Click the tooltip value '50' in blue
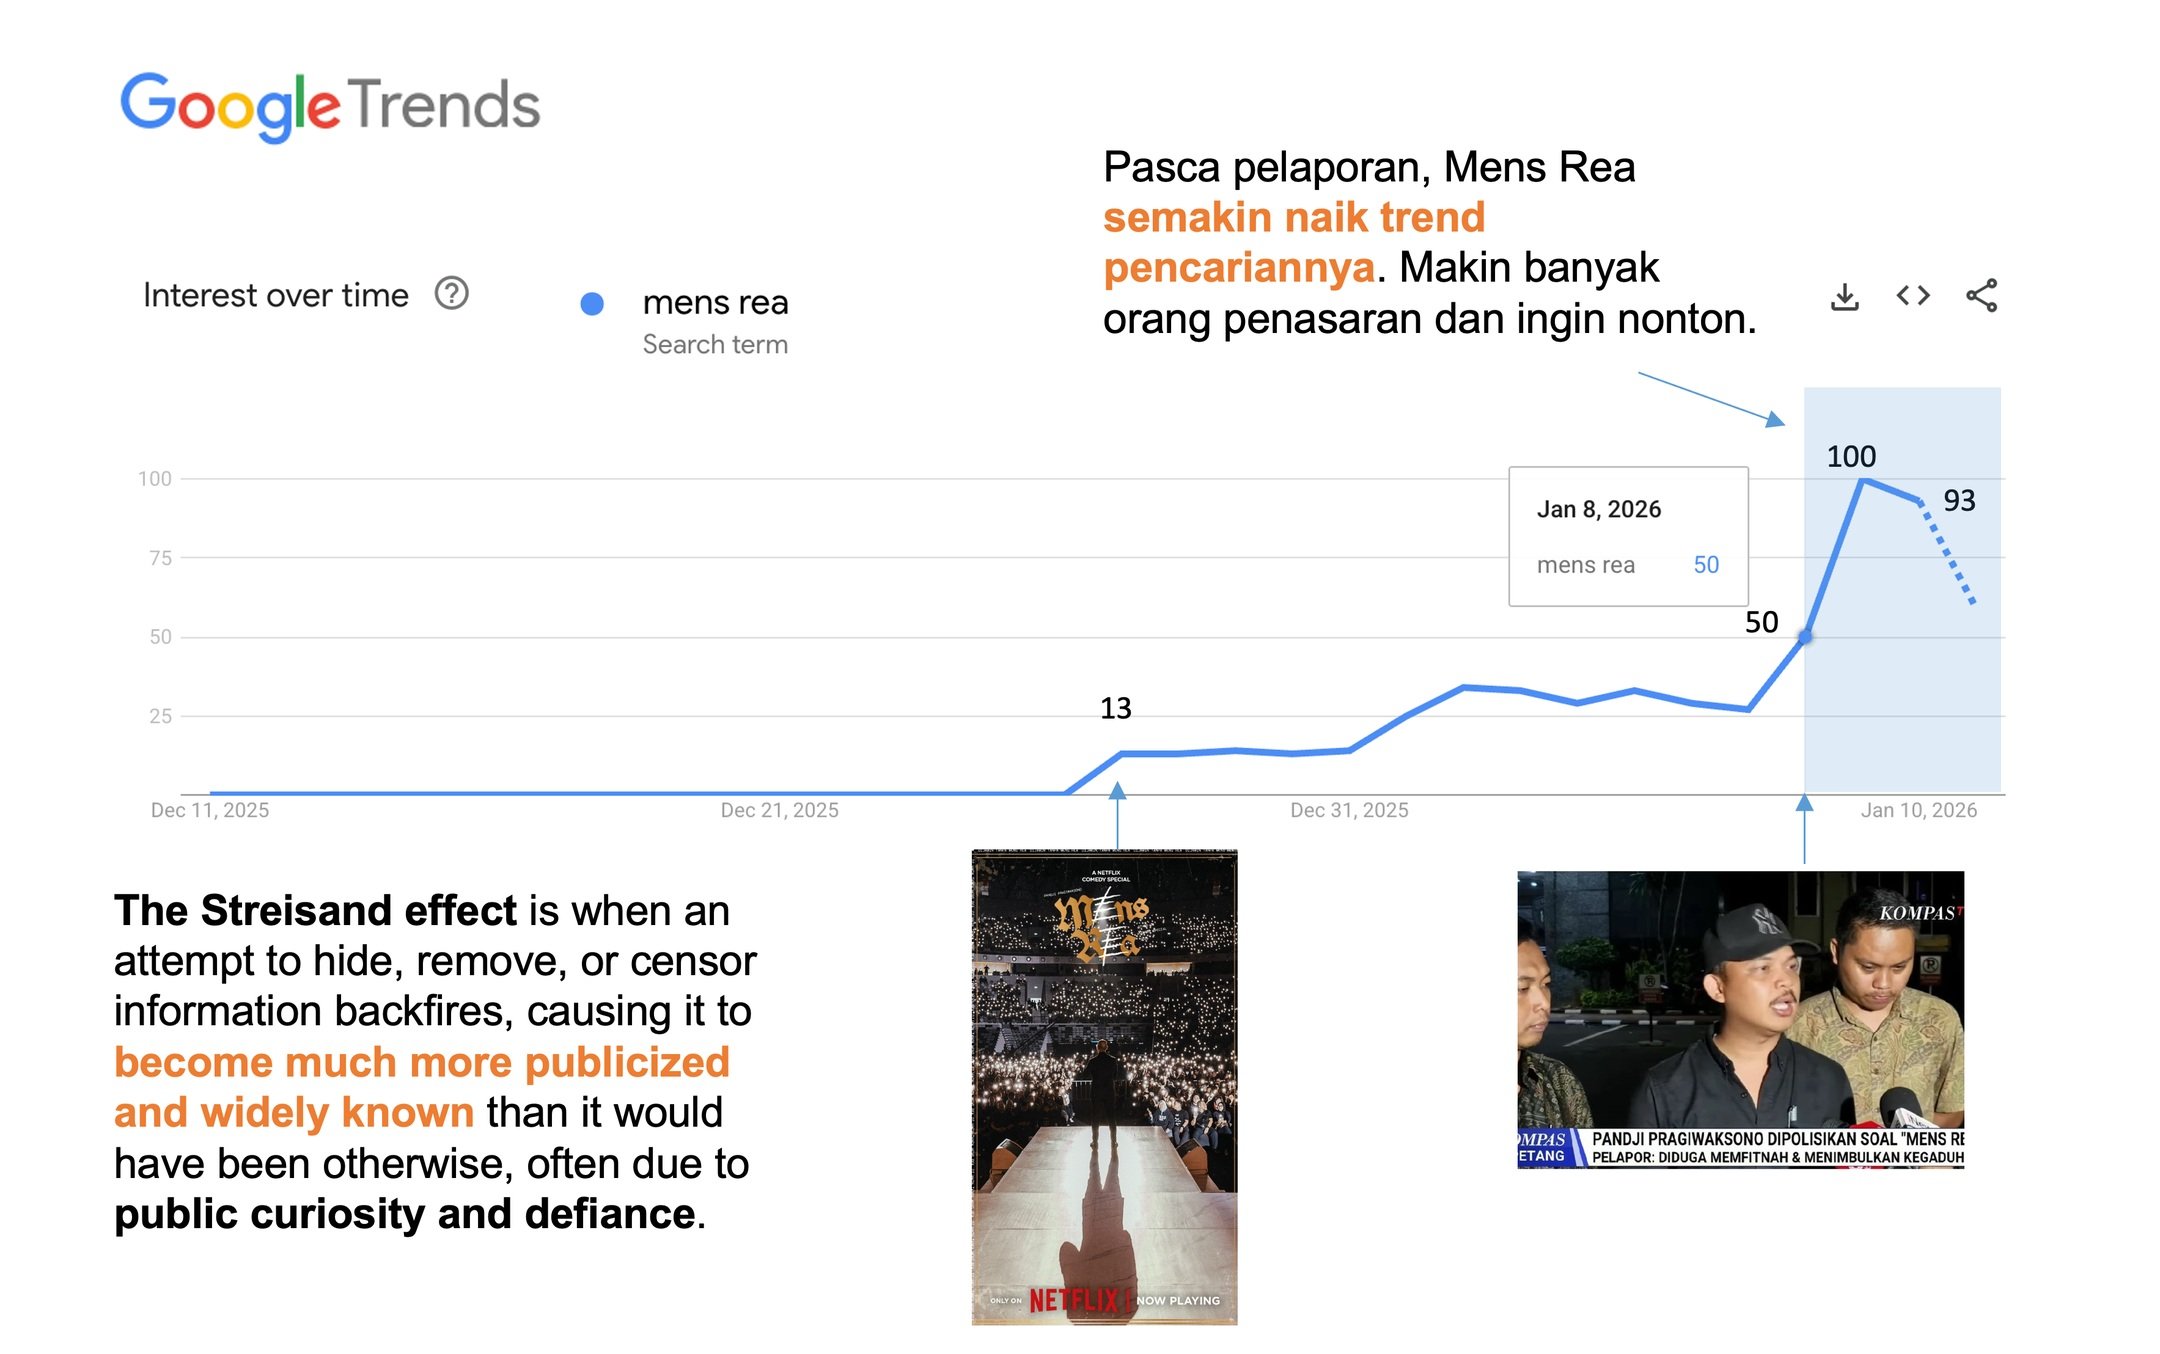Screen dimensions: 2160x1354 tap(1706, 565)
